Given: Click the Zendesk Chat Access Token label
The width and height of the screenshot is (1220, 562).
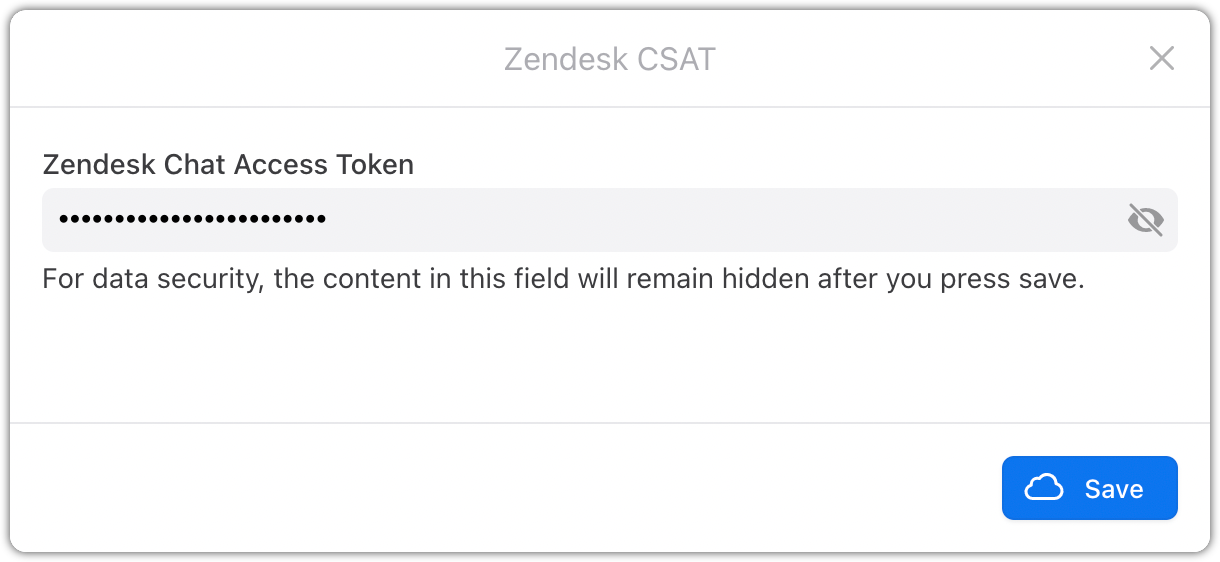Looking at the screenshot, I should pos(228,164).
